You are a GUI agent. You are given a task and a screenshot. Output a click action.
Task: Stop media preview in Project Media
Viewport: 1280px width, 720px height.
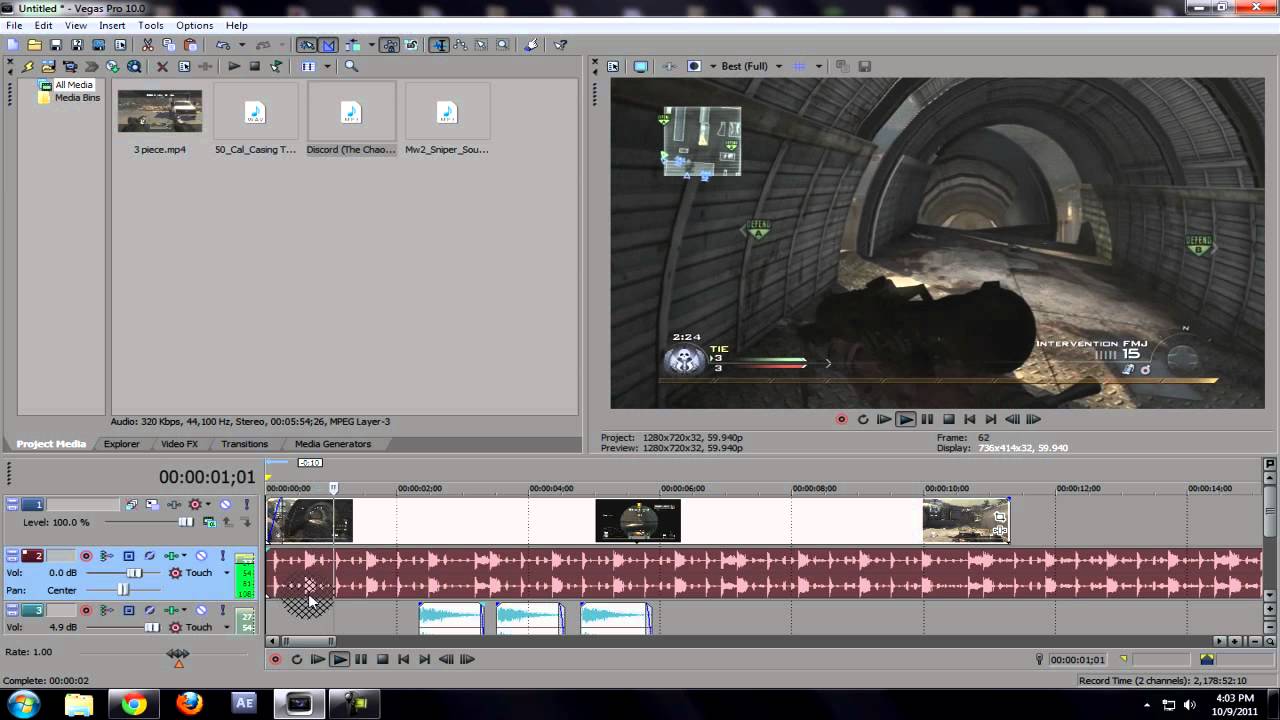click(255, 67)
